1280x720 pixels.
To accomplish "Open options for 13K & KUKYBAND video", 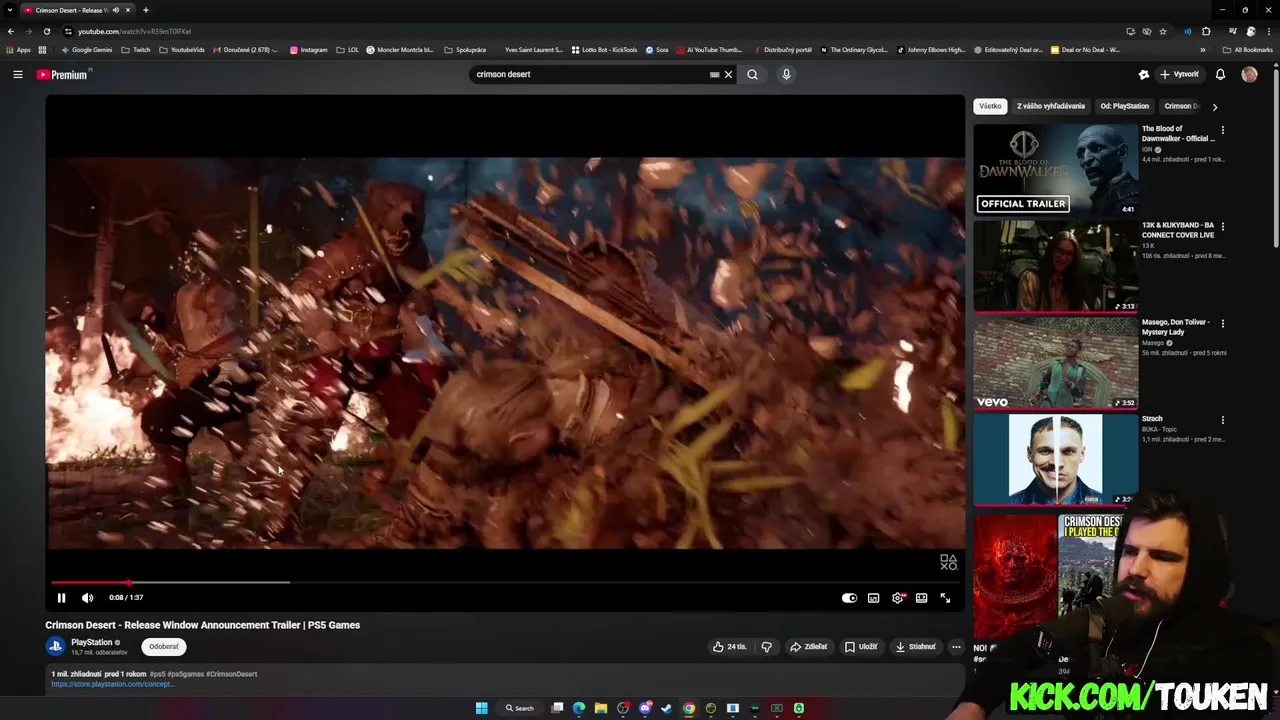I will coord(1222,227).
